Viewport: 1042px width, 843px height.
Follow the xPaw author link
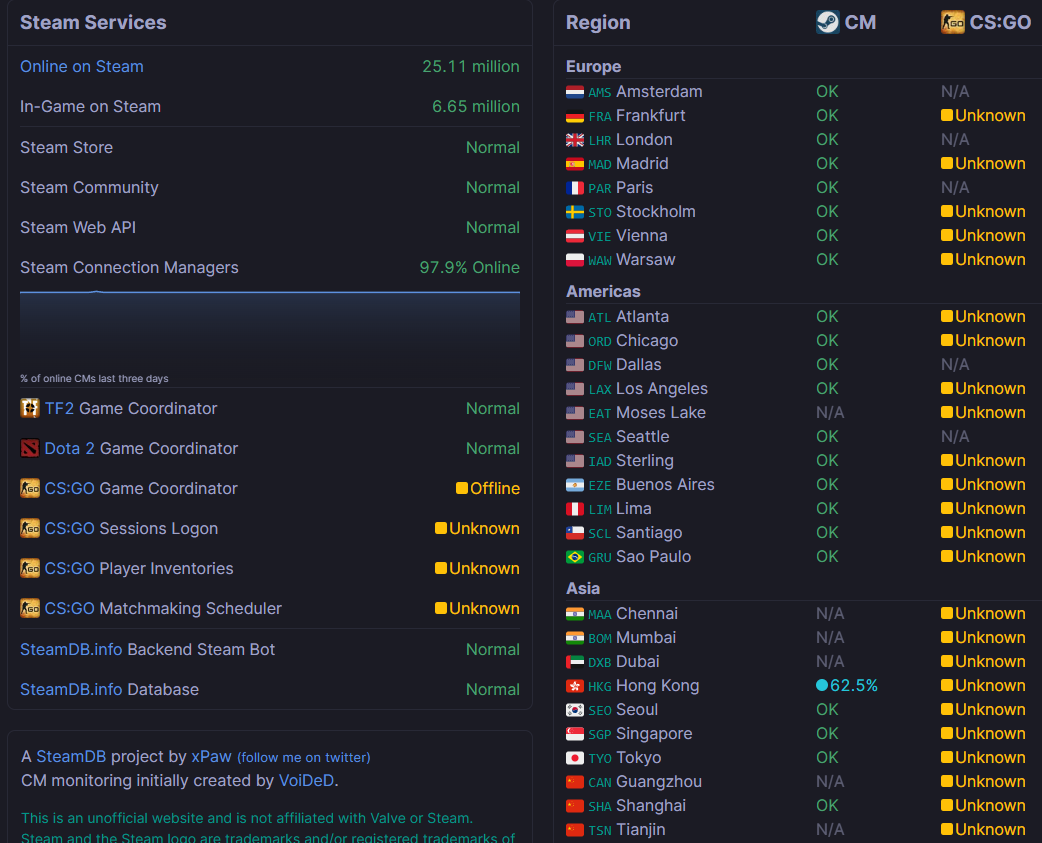pos(211,757)
